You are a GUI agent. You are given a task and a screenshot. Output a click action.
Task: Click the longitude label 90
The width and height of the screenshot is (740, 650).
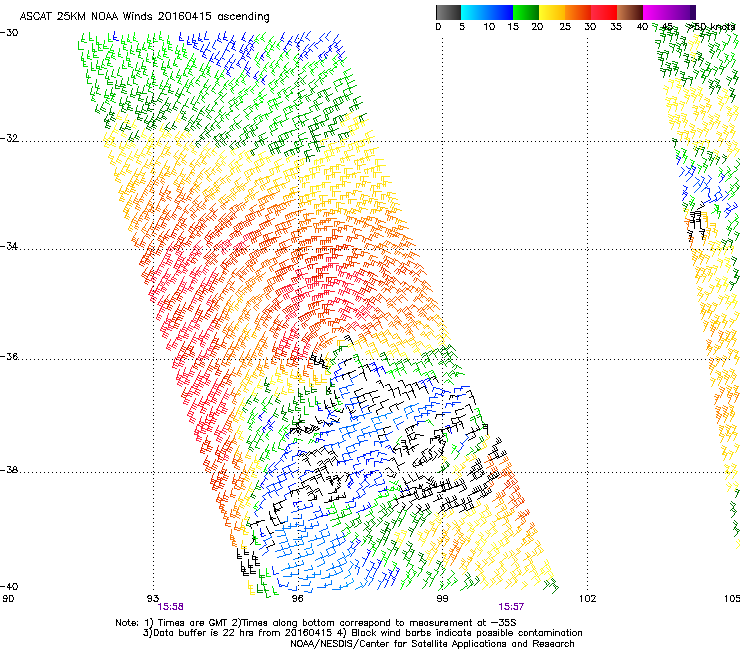(8, 599)
